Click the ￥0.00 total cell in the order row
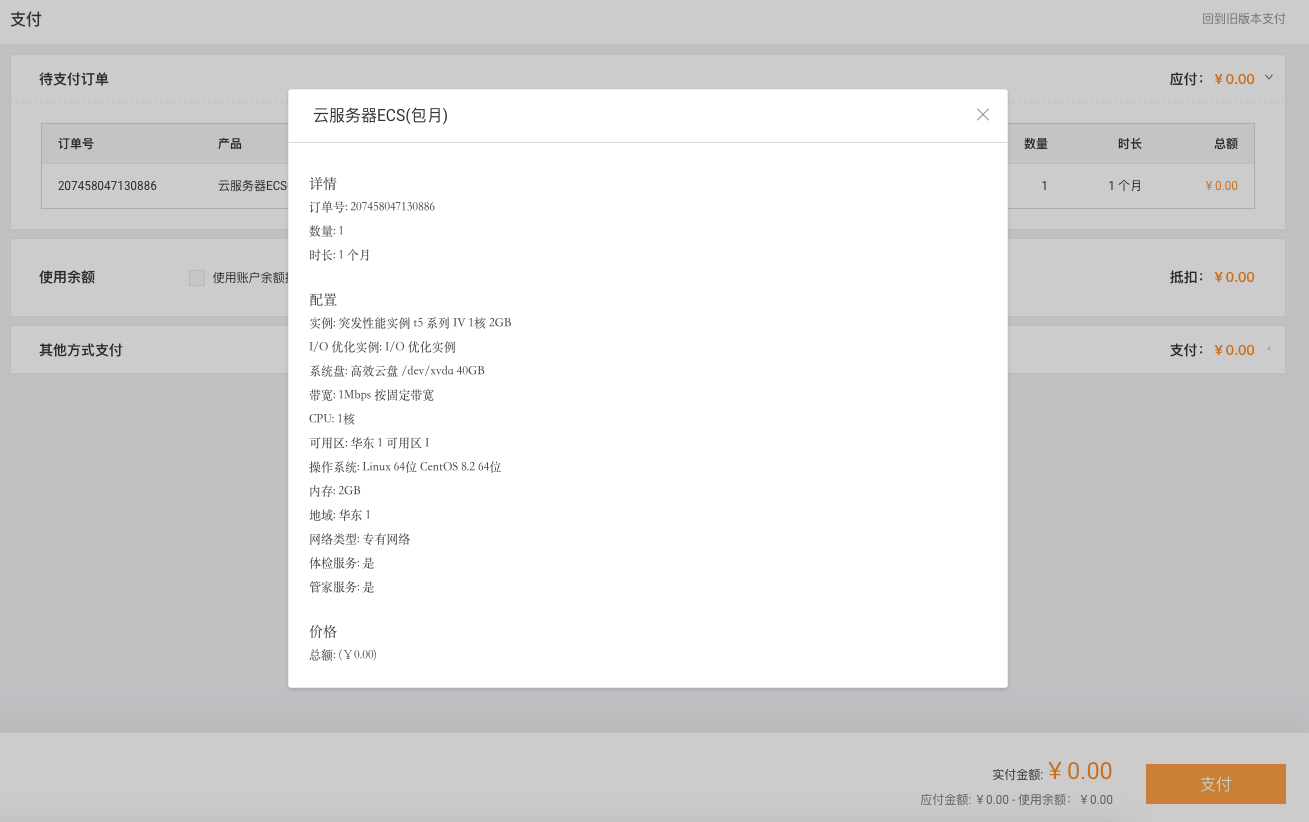 (x=1221, y=186)
